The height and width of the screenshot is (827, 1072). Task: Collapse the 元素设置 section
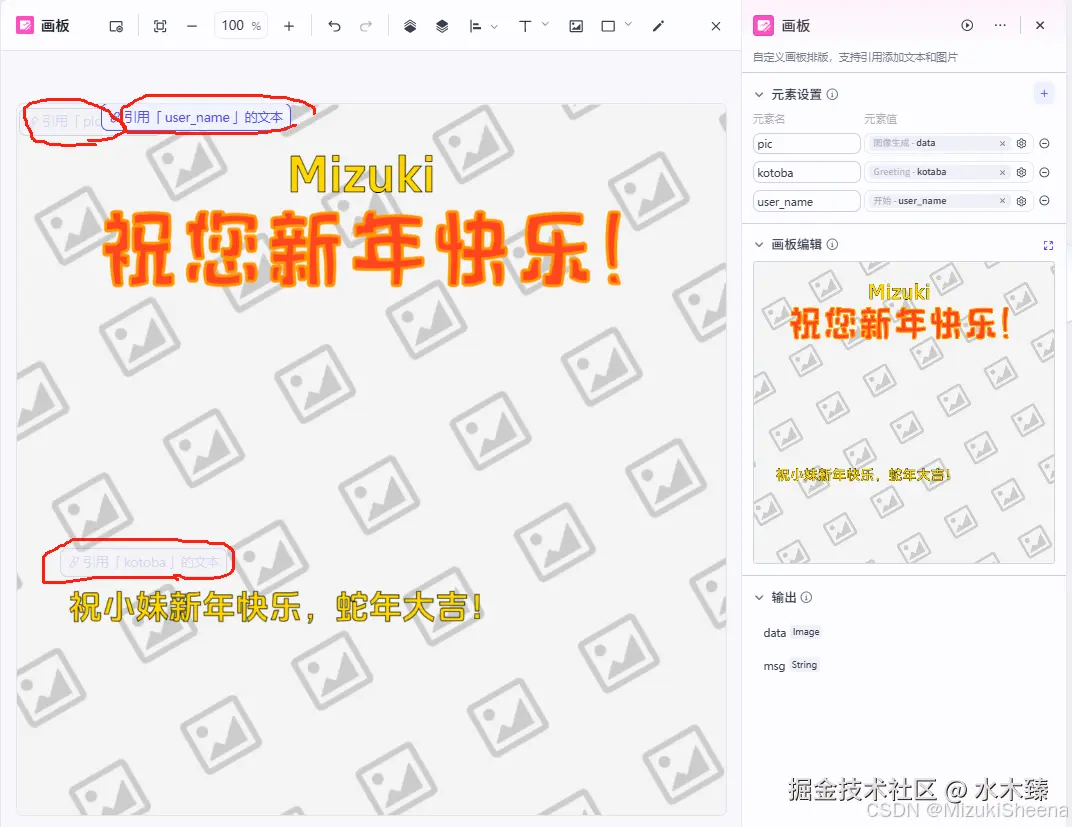coord(758,95)
